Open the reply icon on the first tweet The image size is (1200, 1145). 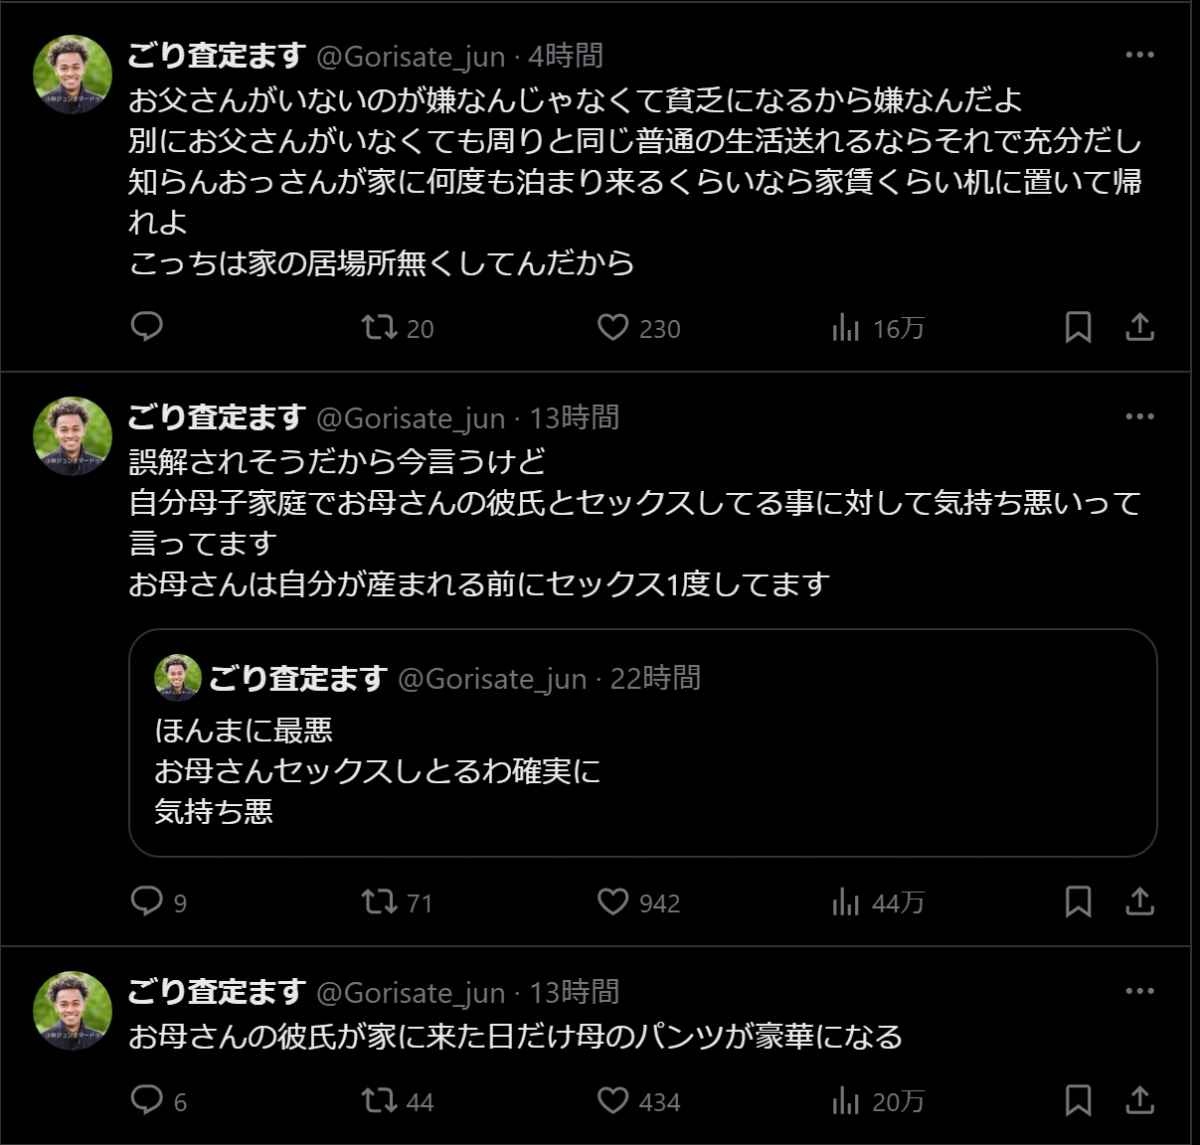click(146, 327)
